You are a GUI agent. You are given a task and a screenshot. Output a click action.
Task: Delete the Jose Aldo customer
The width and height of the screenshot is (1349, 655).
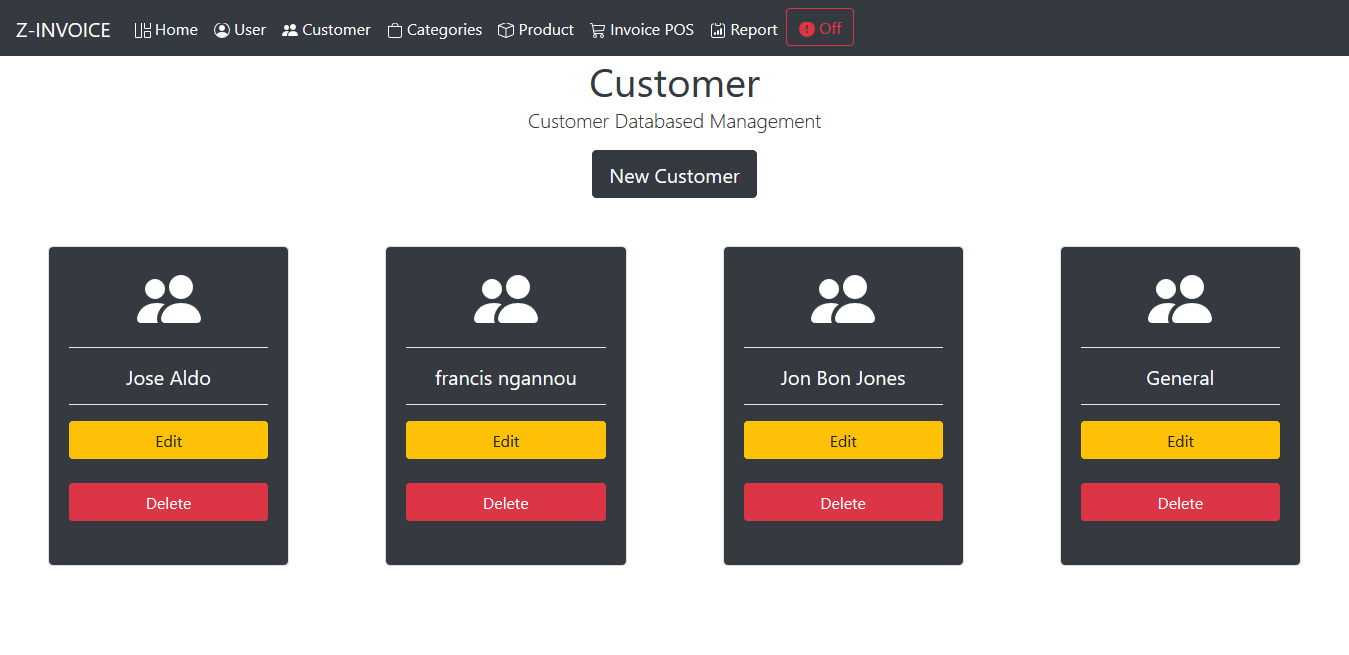(x=168, y=502)
